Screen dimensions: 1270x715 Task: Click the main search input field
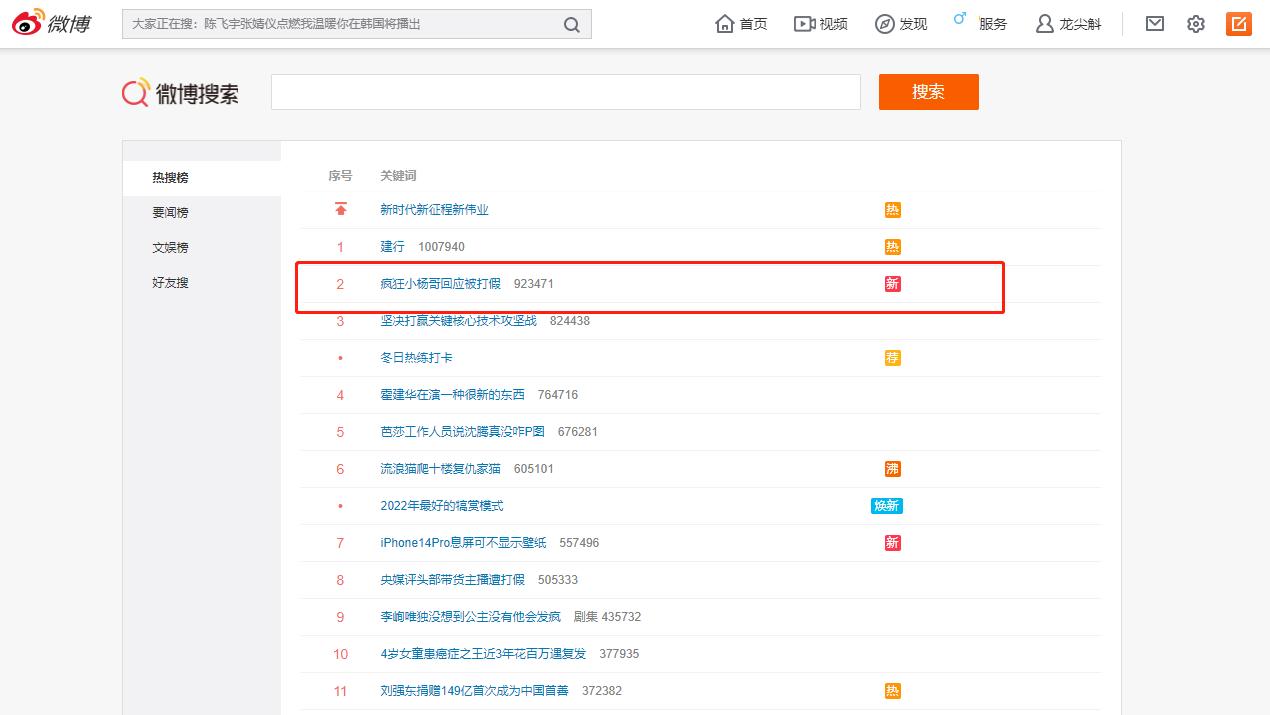coord(566,91)
